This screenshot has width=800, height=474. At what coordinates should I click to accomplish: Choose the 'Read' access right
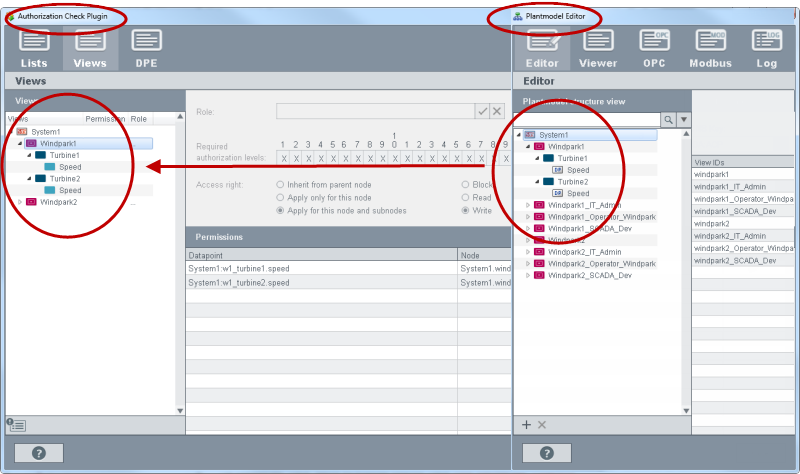[465, 198]
